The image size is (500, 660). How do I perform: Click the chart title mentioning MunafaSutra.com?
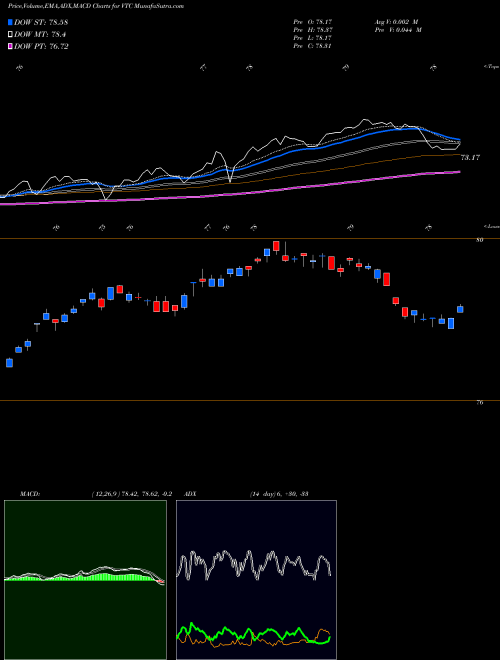96,6
